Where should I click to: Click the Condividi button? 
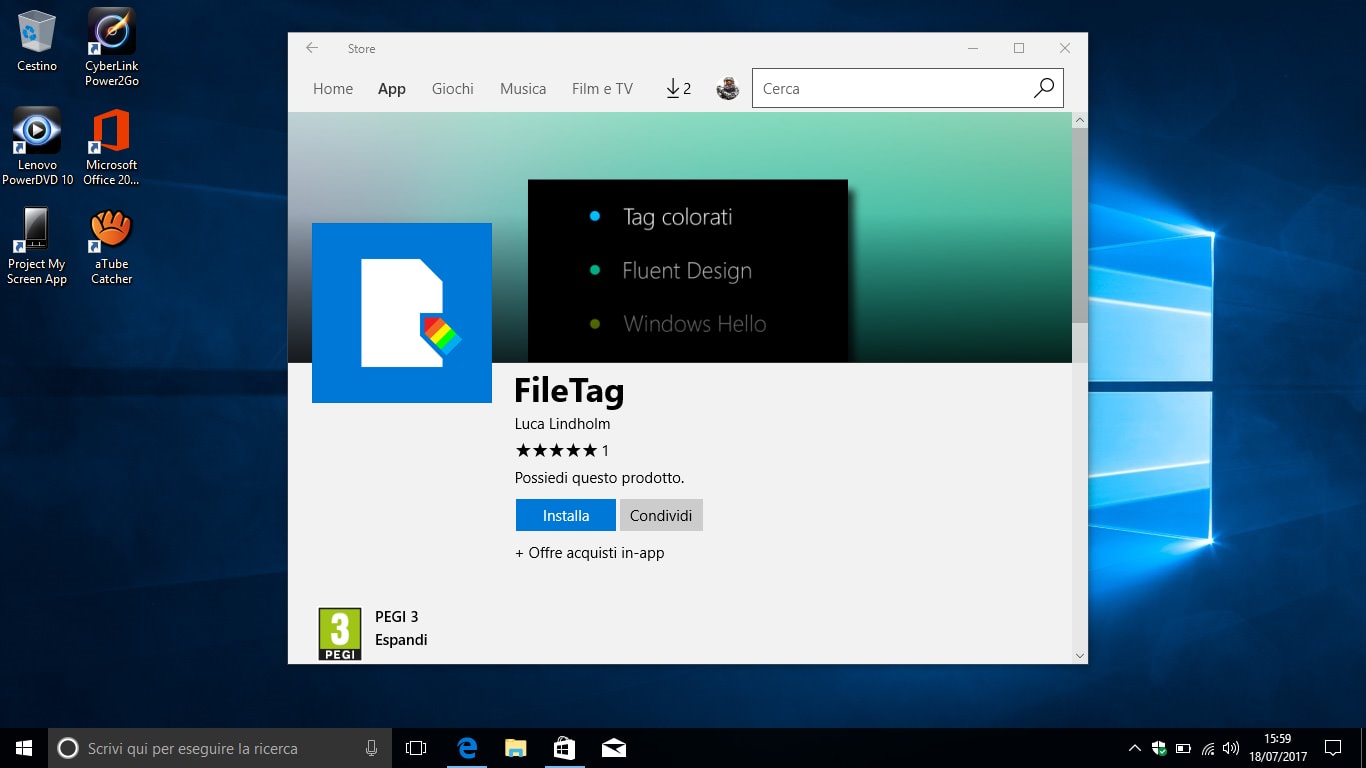(661, 515)
